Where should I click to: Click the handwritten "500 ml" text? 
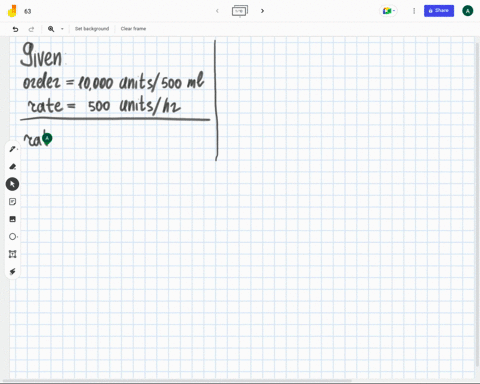point(183,81)
